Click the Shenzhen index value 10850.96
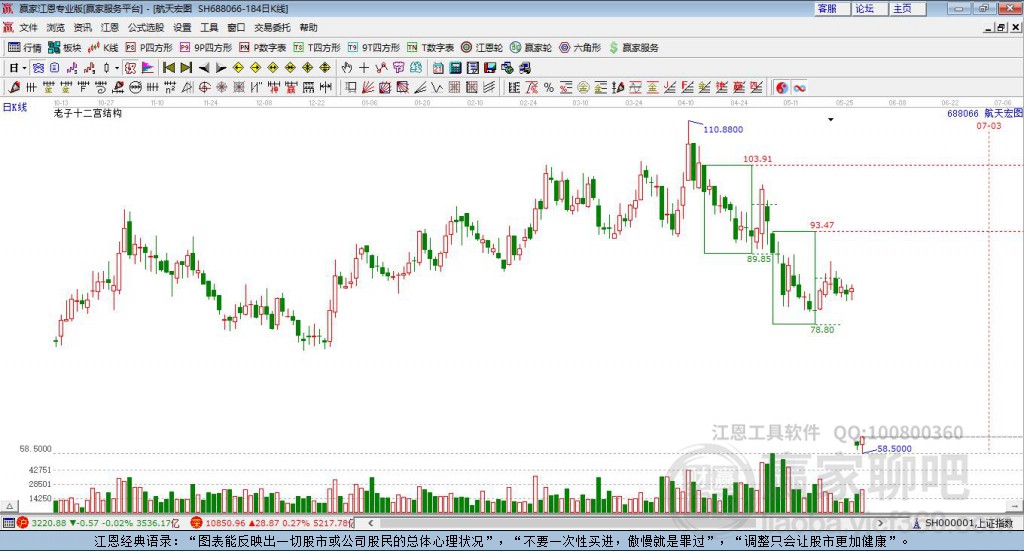This screenshot has height=551, width=1024. 225,523
